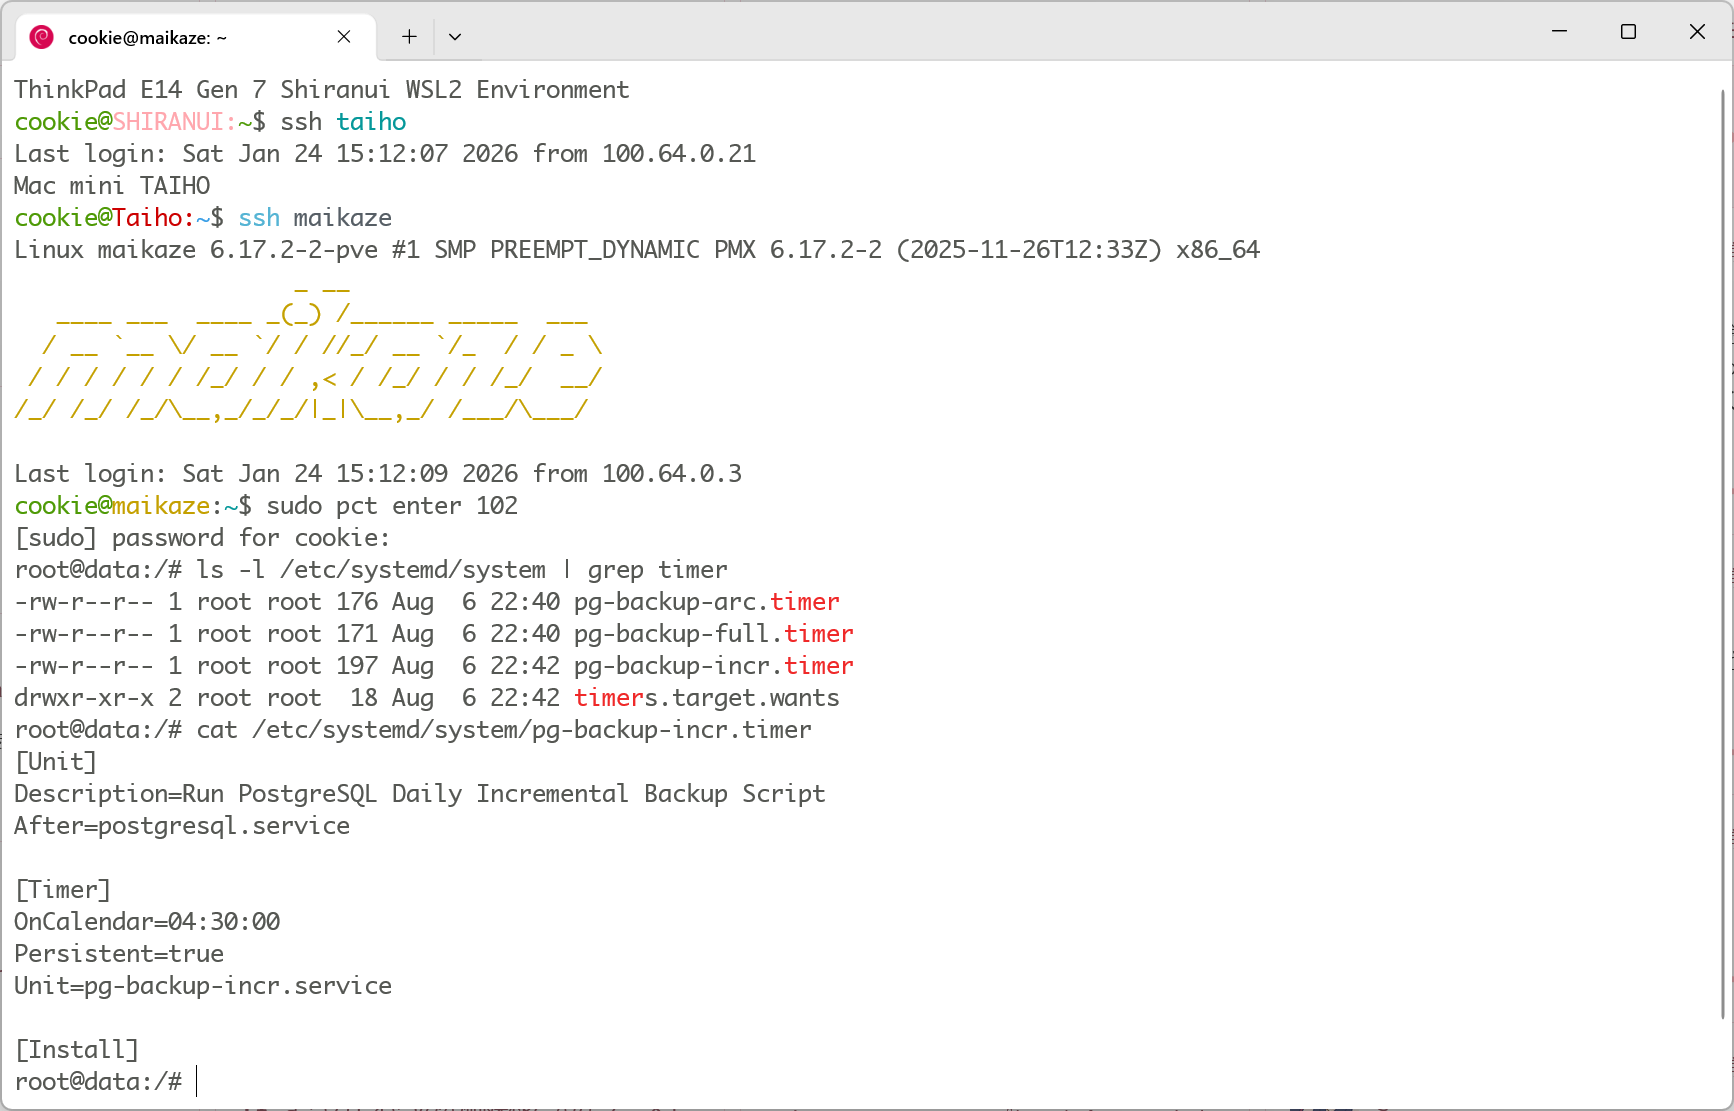The height and width of the screenshot is (1111, 1734).
Task: Click the timers.target.wants directory entry
Action: (x=706, y=698)
